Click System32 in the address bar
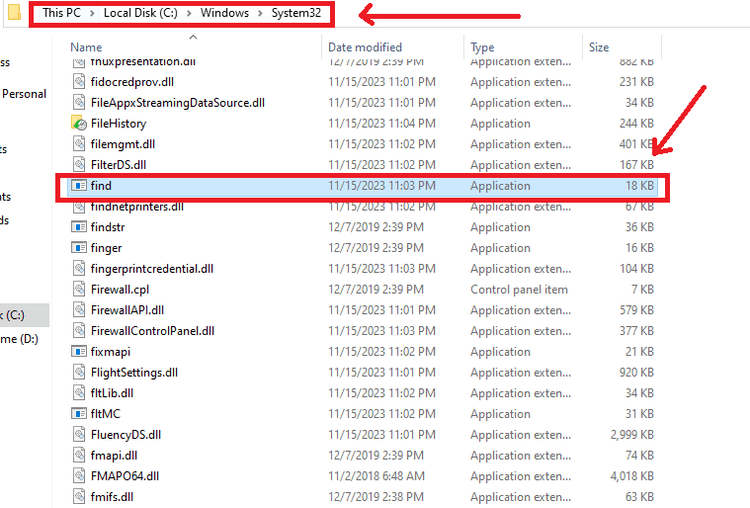The image size is (750, 508). click(x=296, y=13)
